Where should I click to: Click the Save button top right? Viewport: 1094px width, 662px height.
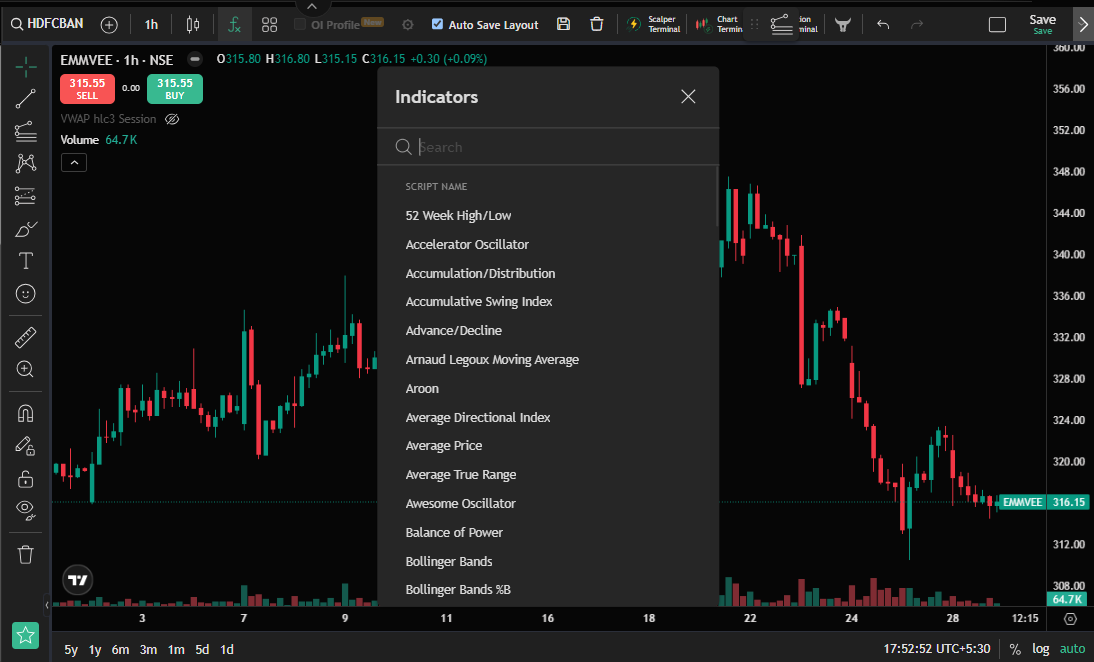point(1042,24)
